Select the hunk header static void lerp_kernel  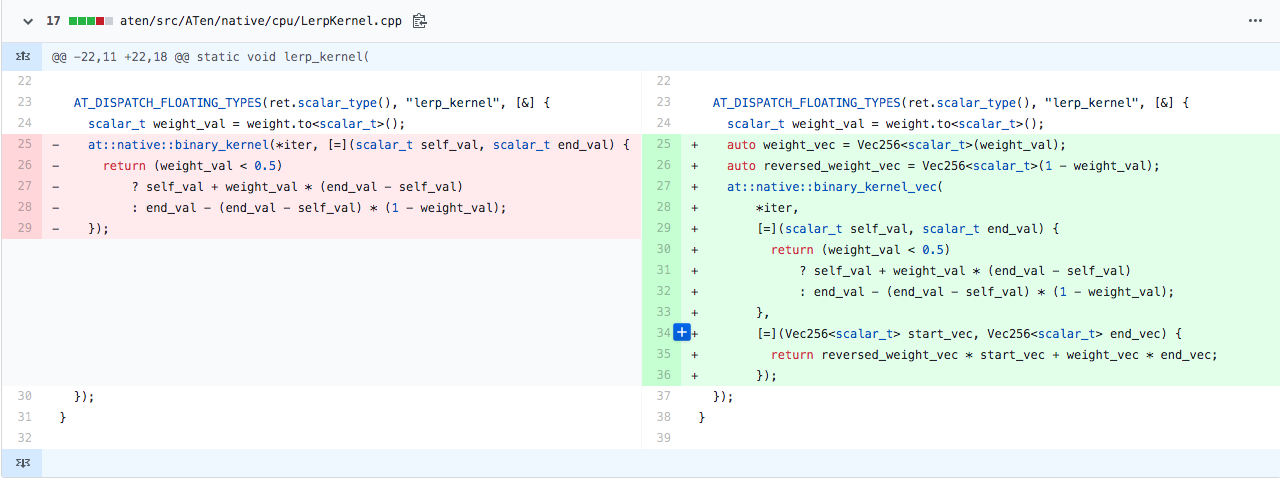(211, 57)
